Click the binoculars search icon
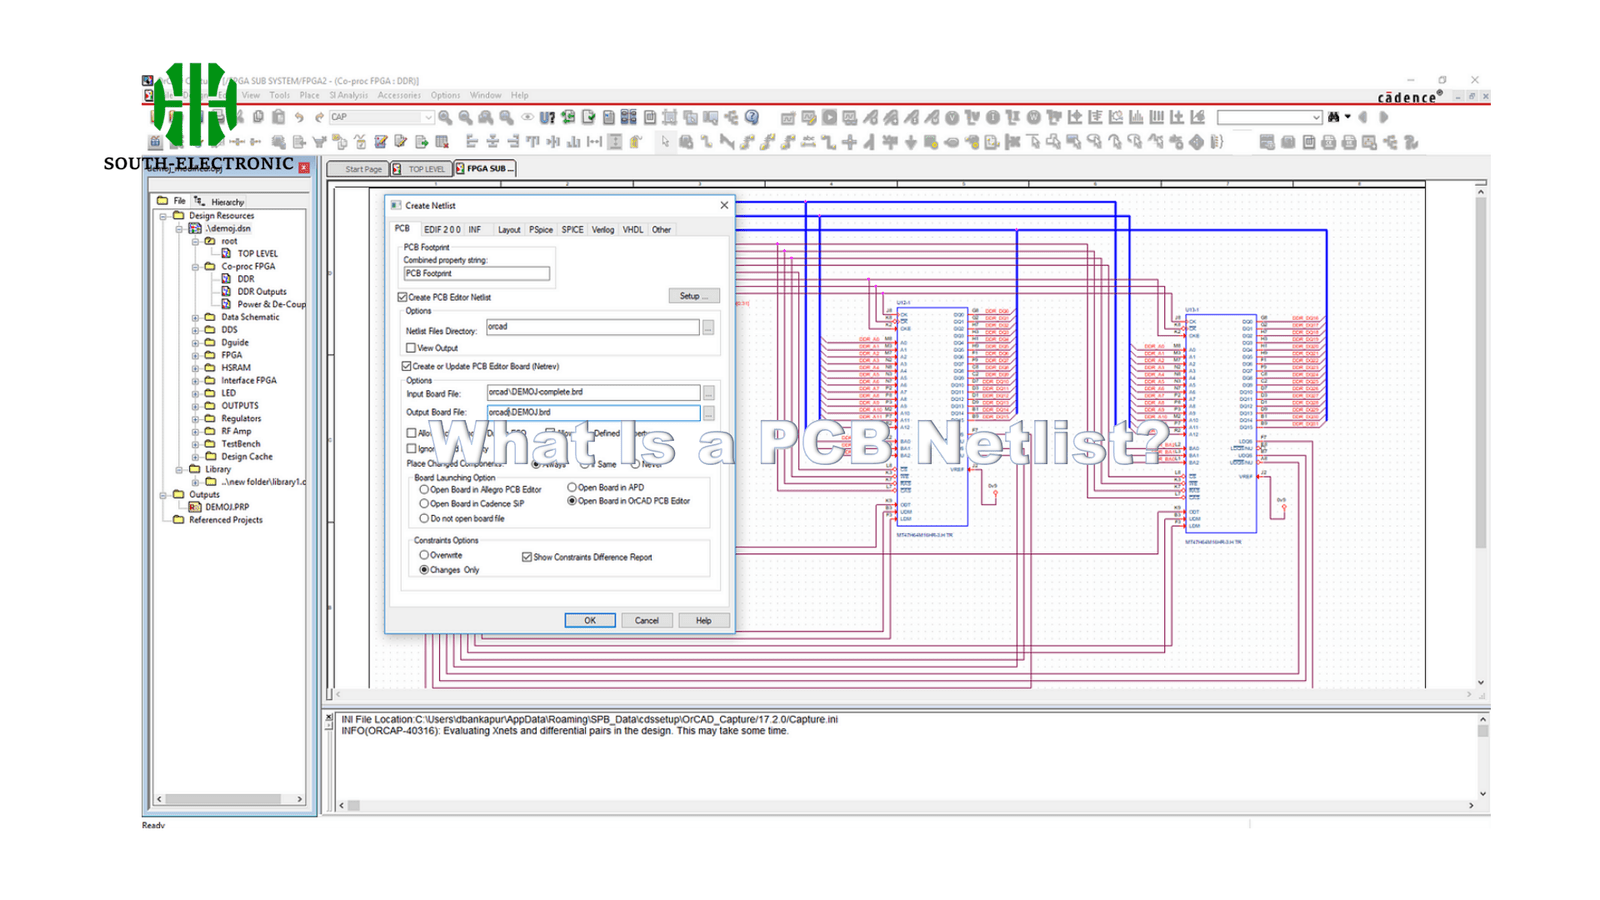This screenshot has width=1600, height=900. pos(1333,117)
